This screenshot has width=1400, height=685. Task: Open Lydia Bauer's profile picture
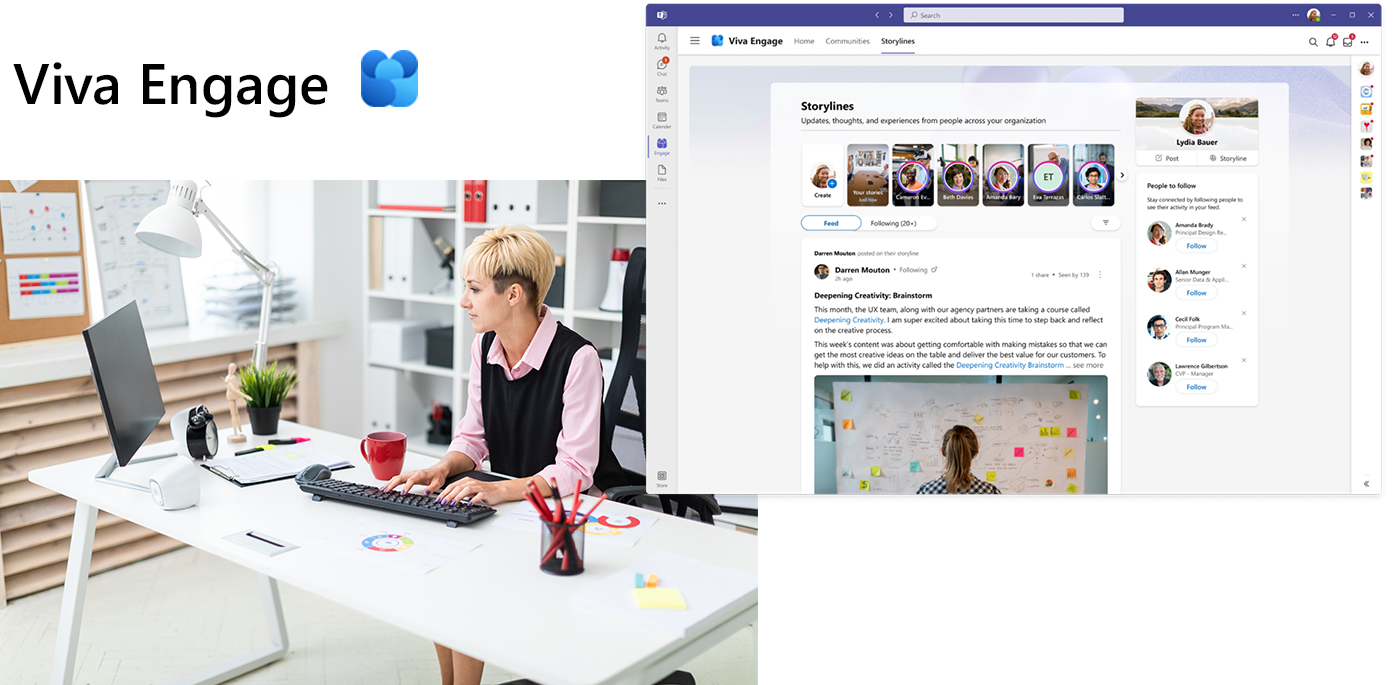click(1197, 117)
